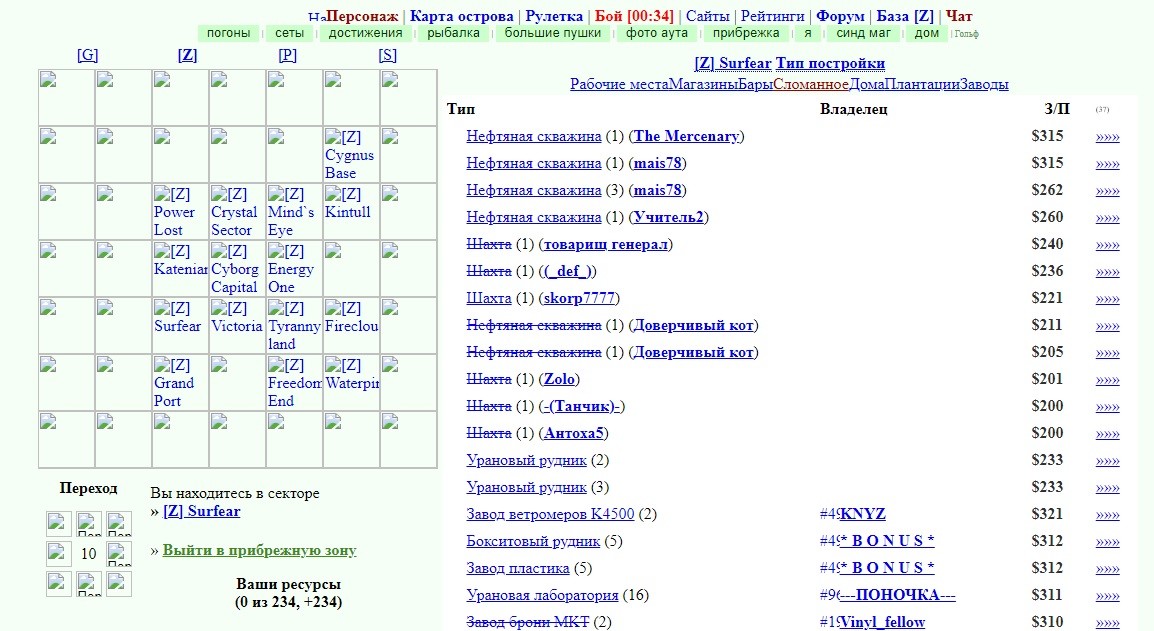Open Mind's Eye sector cell
1154x631 pixels.
click(x=294, y=212)
